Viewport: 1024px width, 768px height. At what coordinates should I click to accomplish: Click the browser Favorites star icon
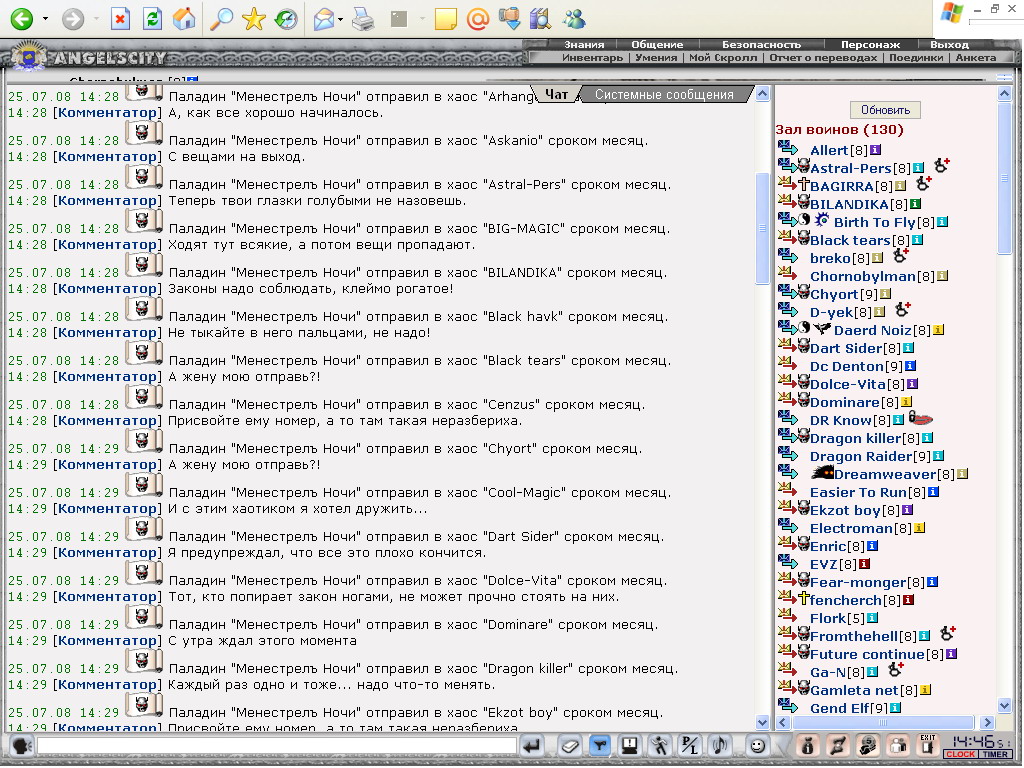pos(253,19)
